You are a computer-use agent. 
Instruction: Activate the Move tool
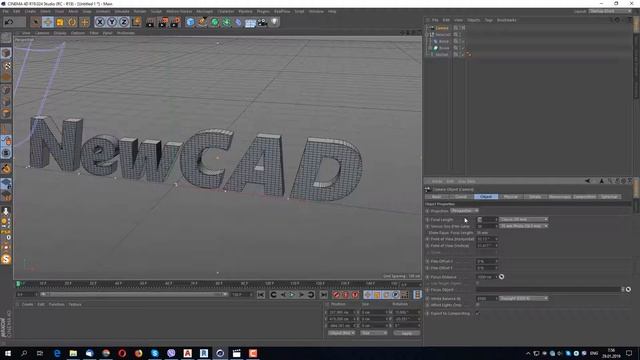click(48, 22)
